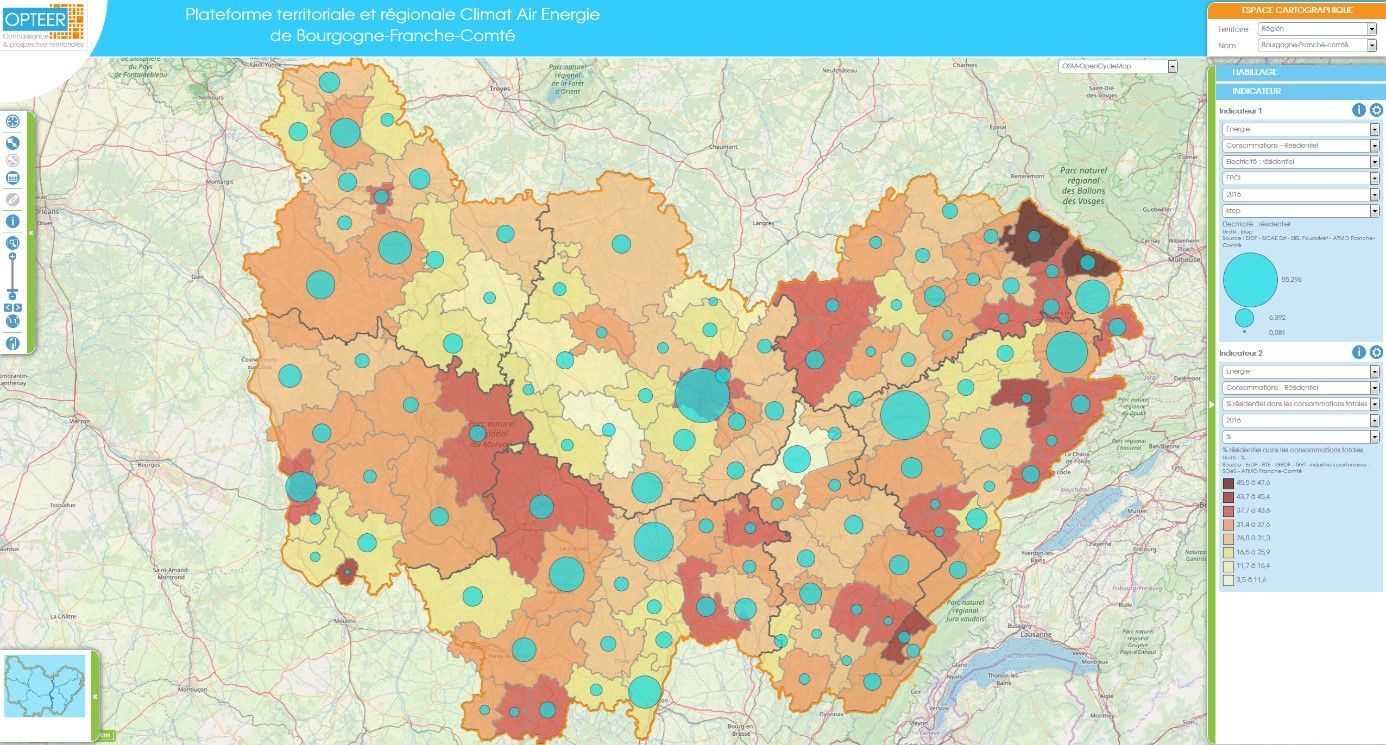Expand the HABILLAGE section
Viewport: 1386px width, 745px height.
coord(1300,72)
